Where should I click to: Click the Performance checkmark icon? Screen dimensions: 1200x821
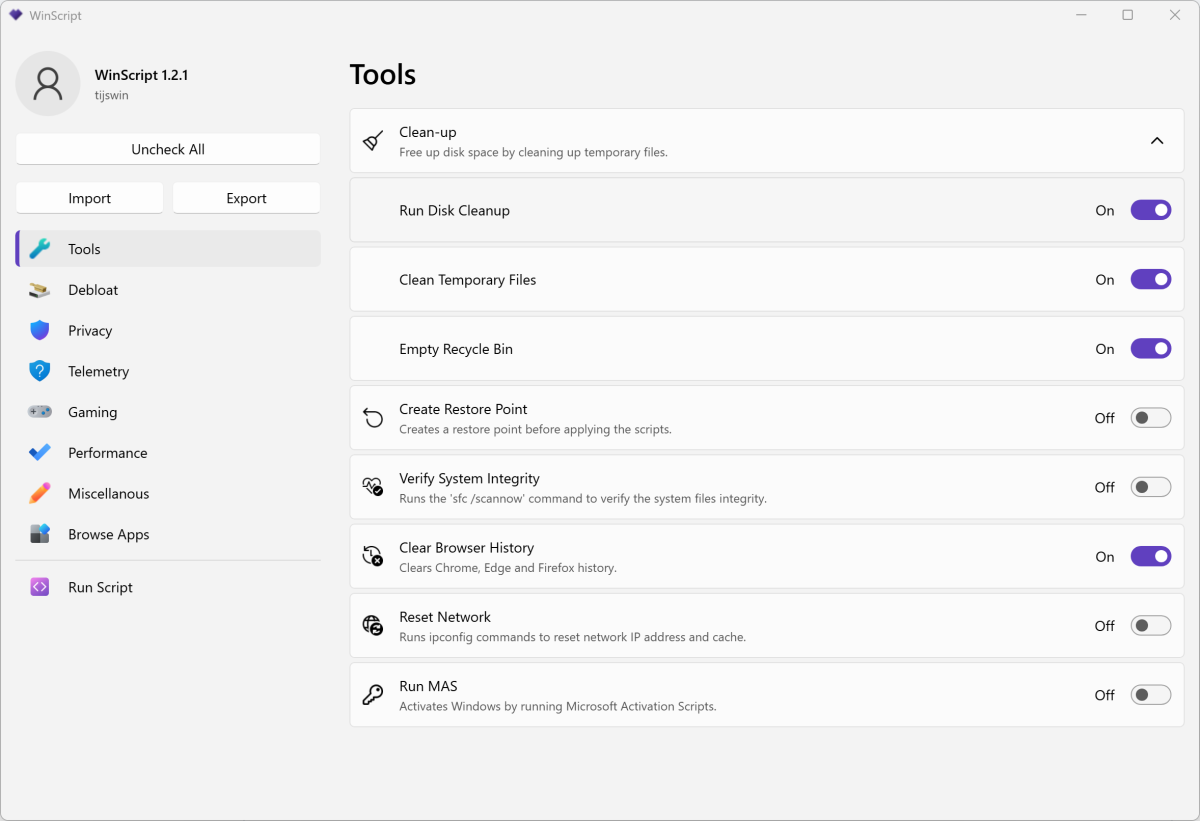pyautogui.click(x=40, y=453)
